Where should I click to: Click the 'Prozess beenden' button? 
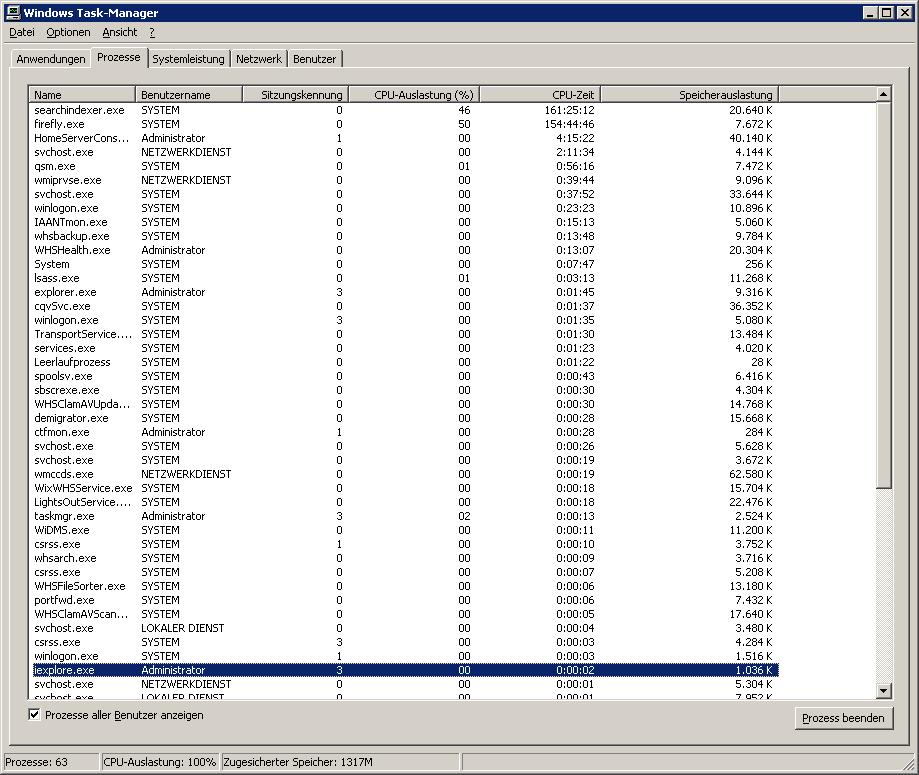click(843, 718)
